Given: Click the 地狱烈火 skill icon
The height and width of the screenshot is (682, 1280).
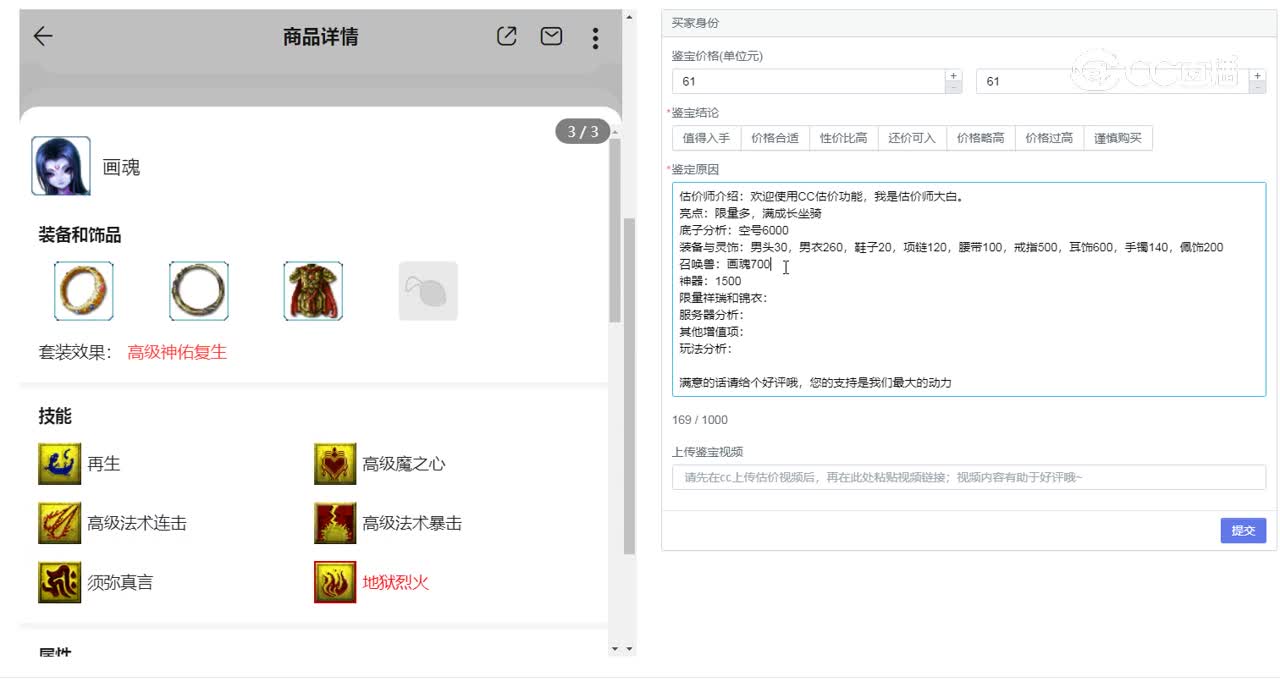Looking at the screenshot, I should (334, 582).
